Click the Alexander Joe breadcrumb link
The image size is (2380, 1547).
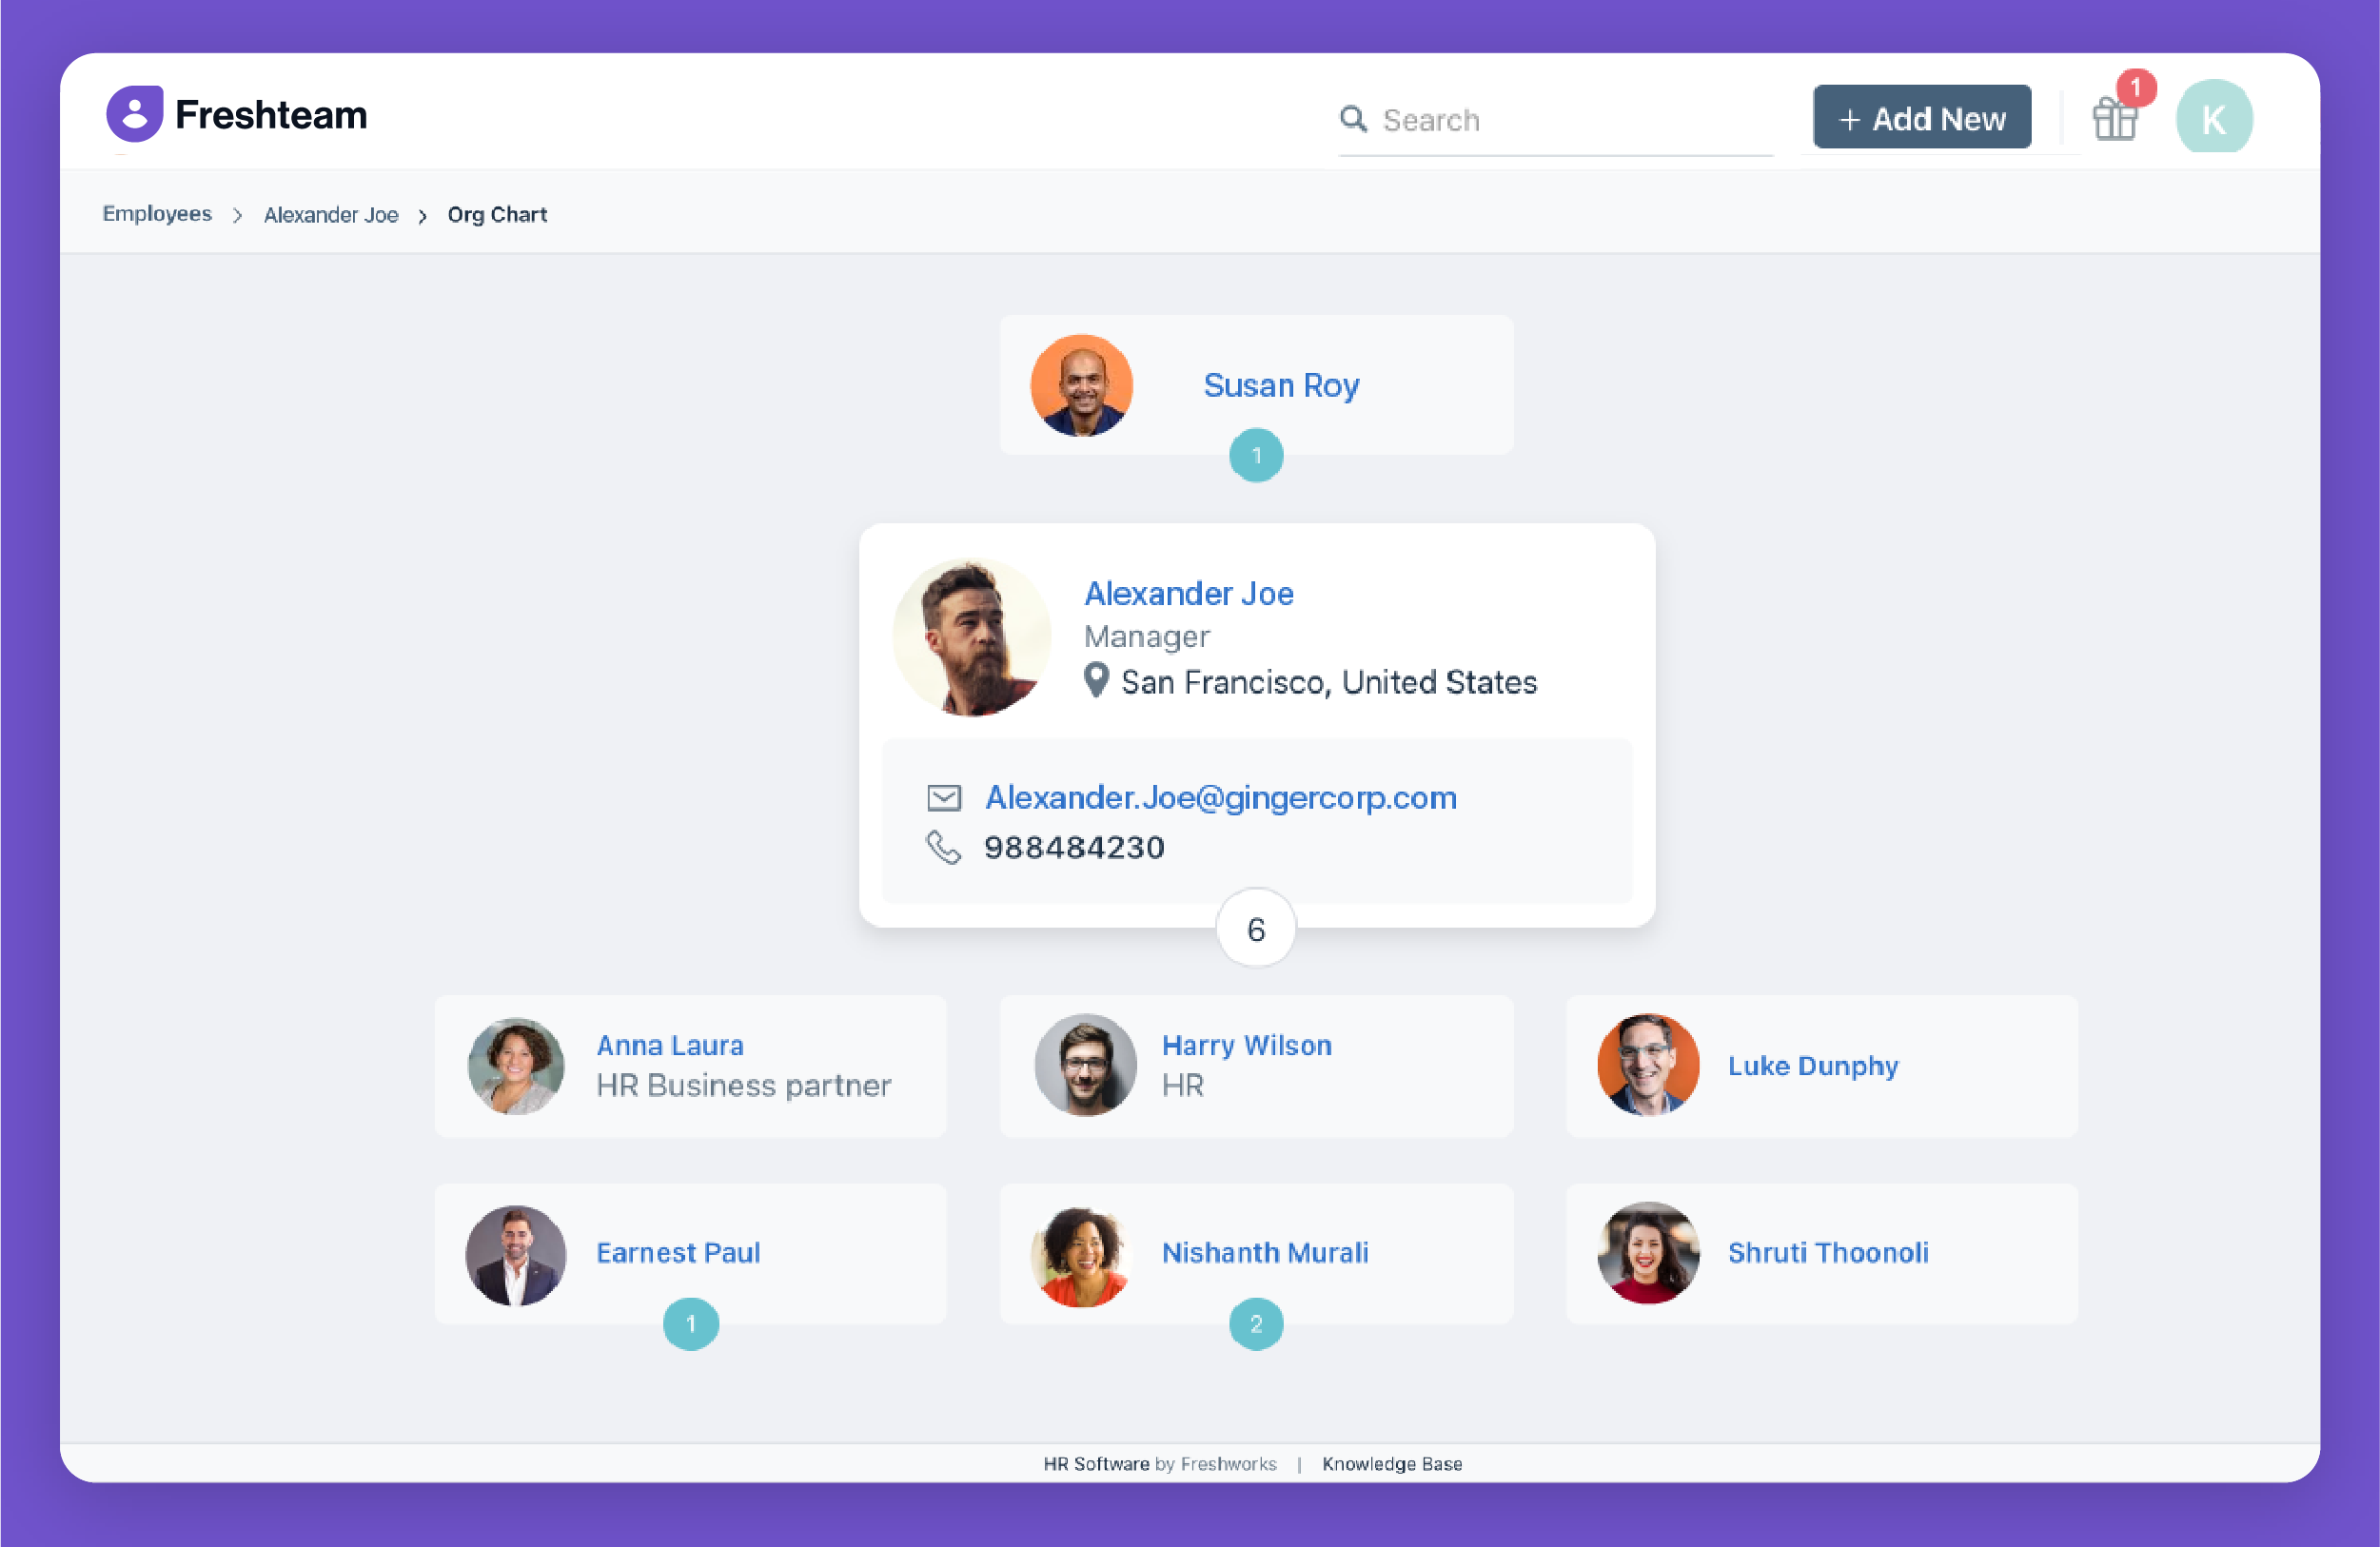click(x=328, y=215)
